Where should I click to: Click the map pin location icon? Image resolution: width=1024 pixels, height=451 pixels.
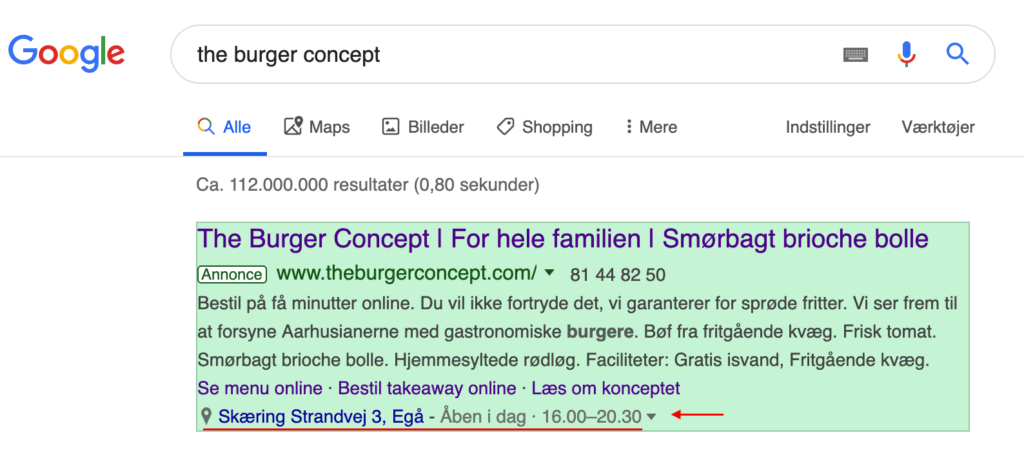(206, 416)
